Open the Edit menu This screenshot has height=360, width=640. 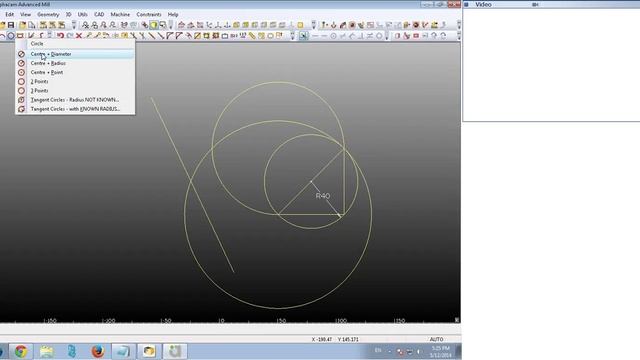point(9,14)
